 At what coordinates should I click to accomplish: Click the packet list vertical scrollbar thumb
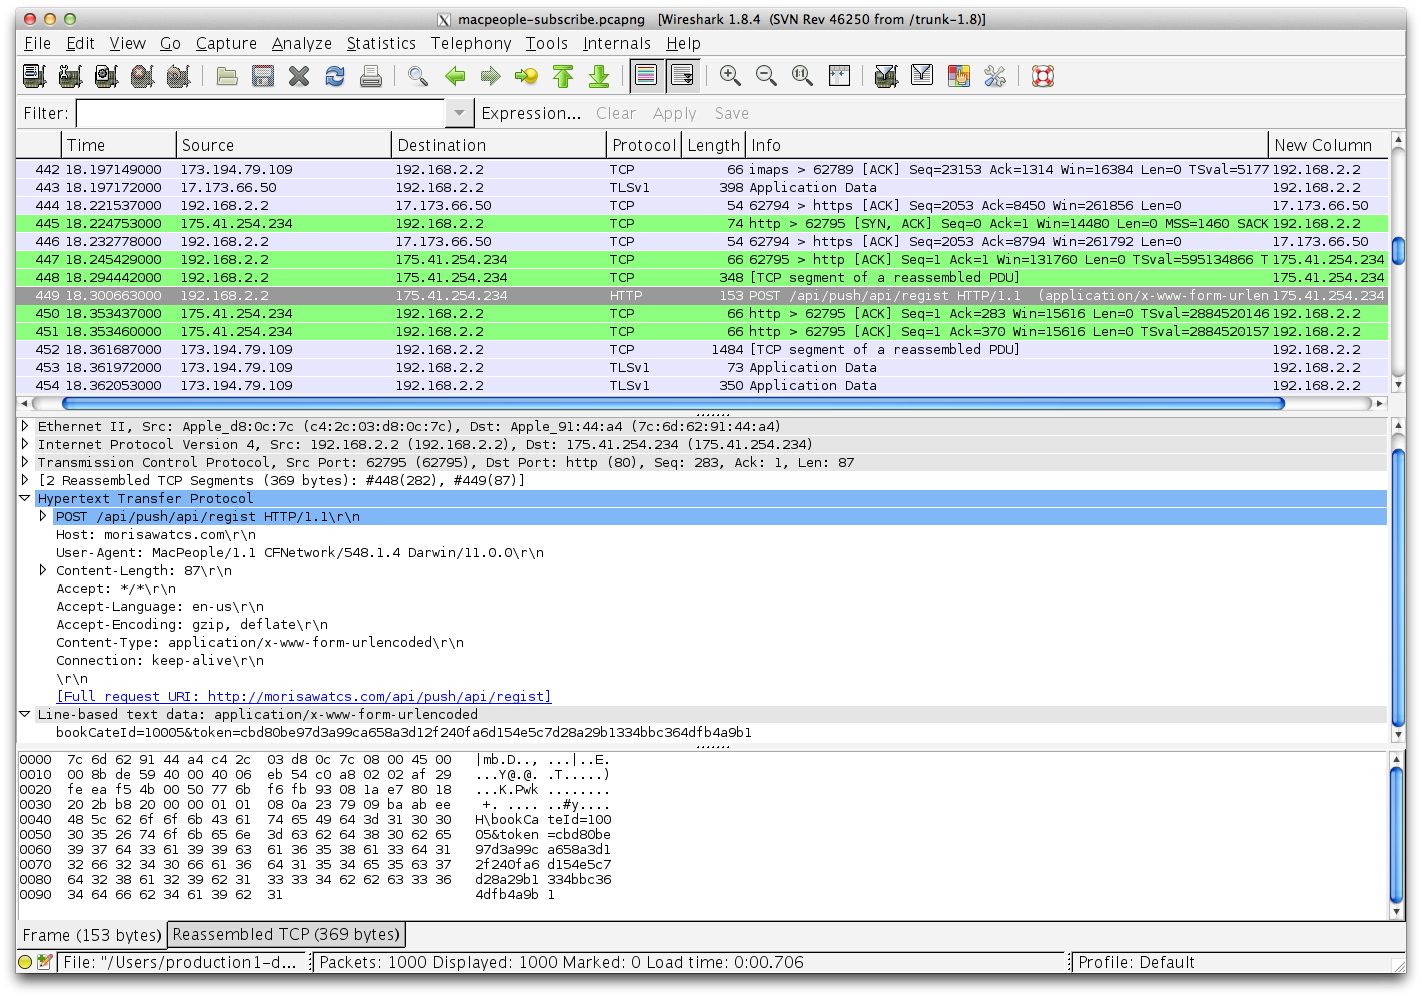(x=1398, y=251)
